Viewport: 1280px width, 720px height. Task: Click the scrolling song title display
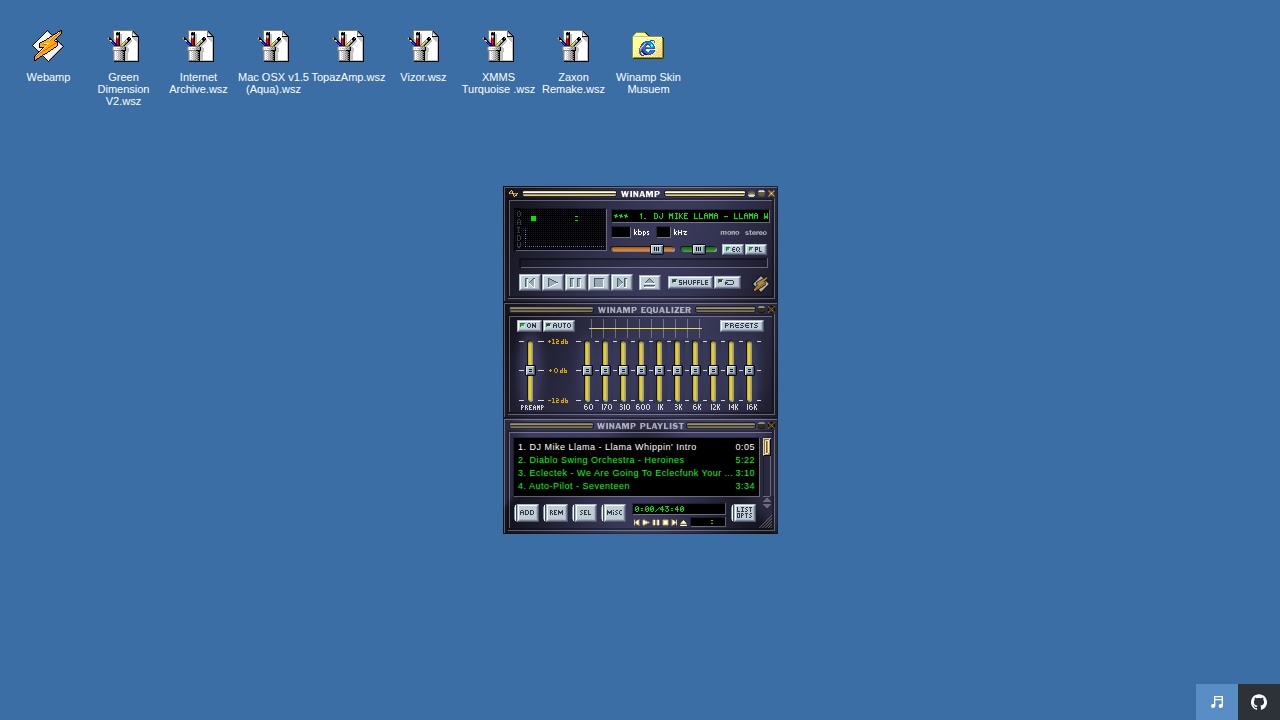coord(690,216)
